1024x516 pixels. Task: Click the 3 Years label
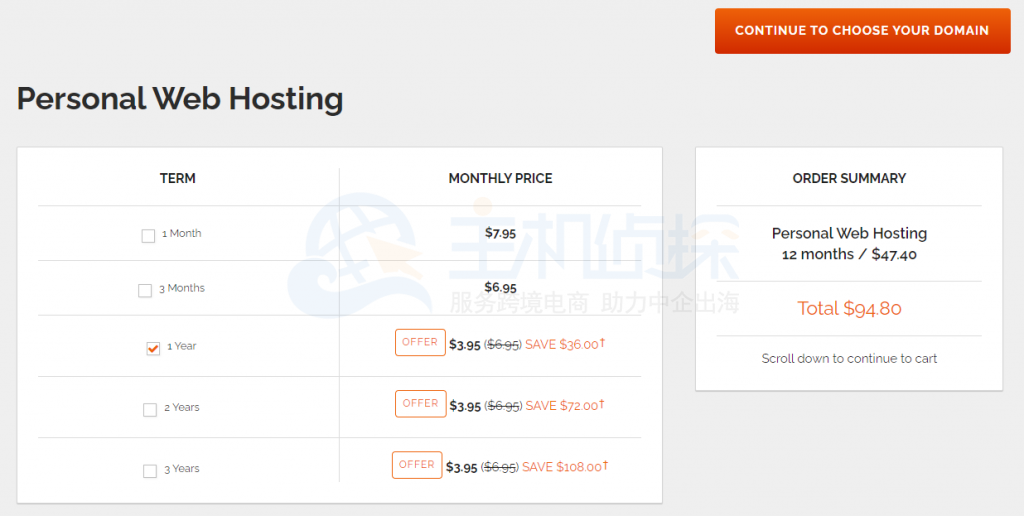pos(182,469)
